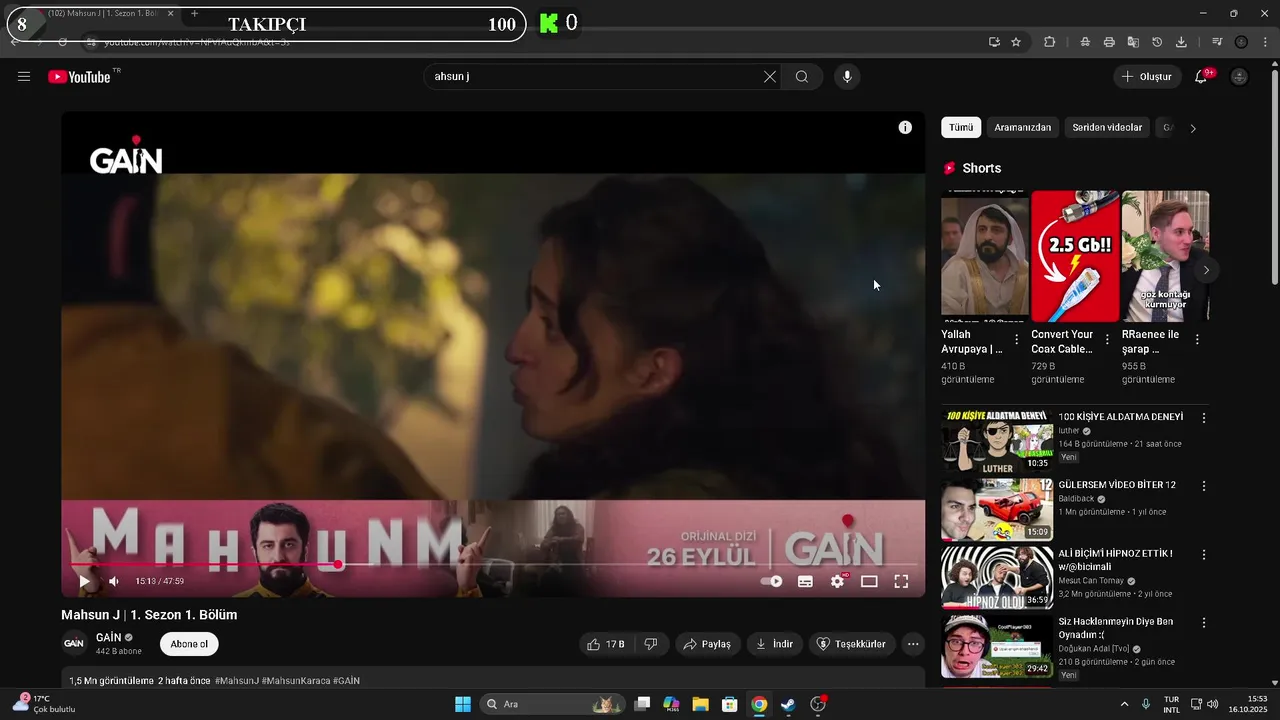Open menu for ALİ BİÇİM'İ HİPNOZ video

(x=1204, y=554)
